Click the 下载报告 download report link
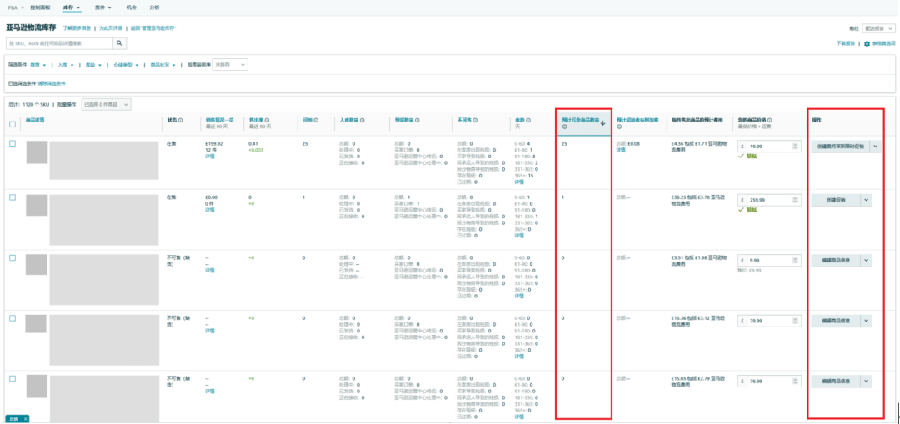Viewport: 900px width, 424px height. tap(845, 44)
